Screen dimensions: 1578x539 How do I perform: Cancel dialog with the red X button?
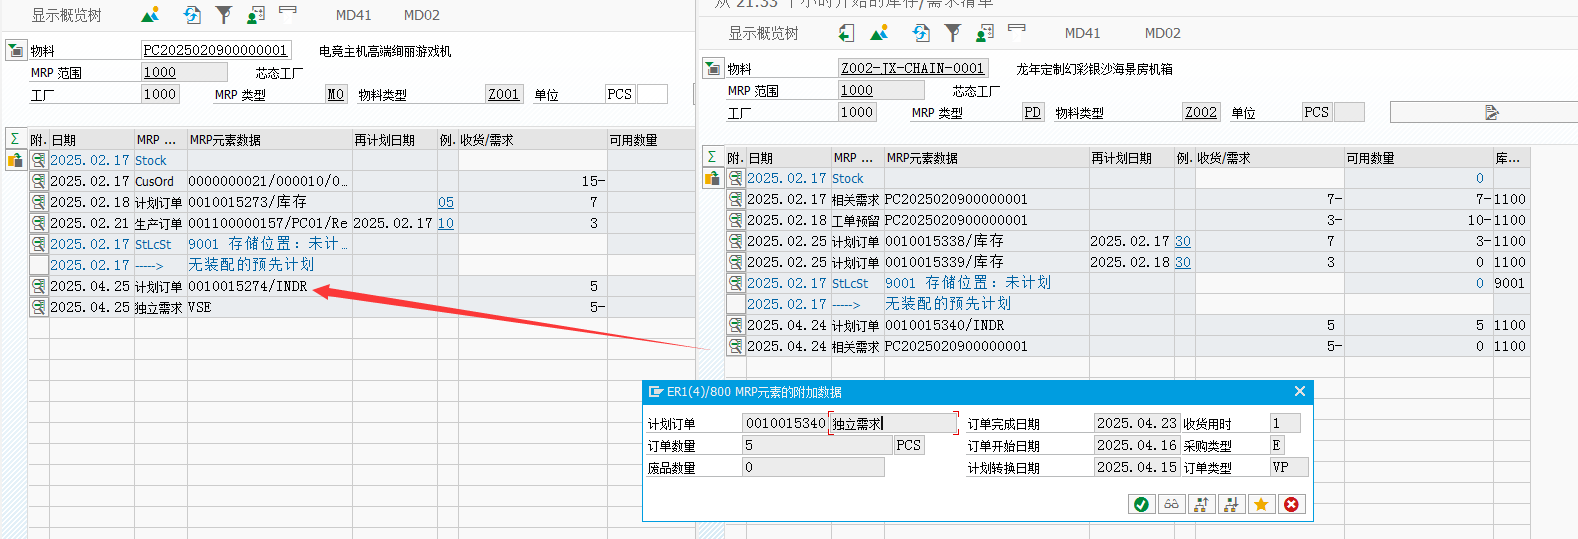pyautogui.click(x=1291, y=504)
